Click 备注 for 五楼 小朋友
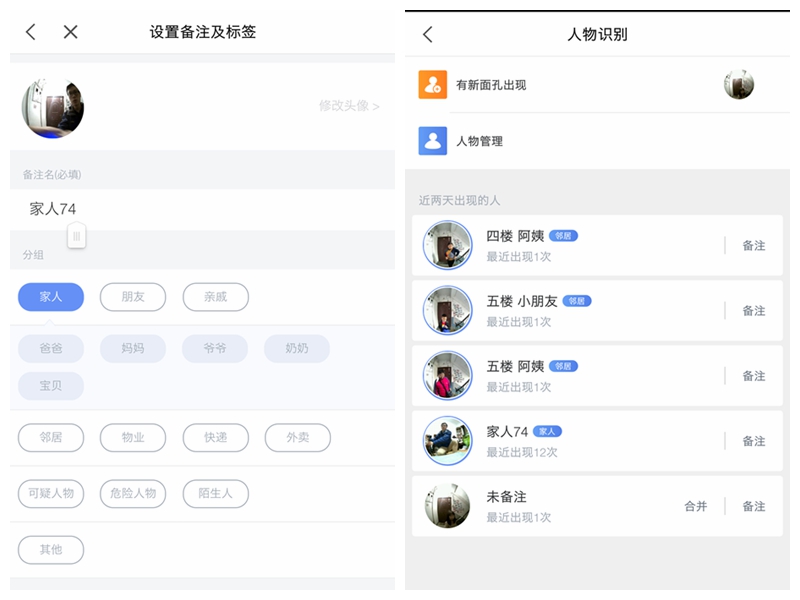Screen dimensions: 800x600 (x=754, y=311)
